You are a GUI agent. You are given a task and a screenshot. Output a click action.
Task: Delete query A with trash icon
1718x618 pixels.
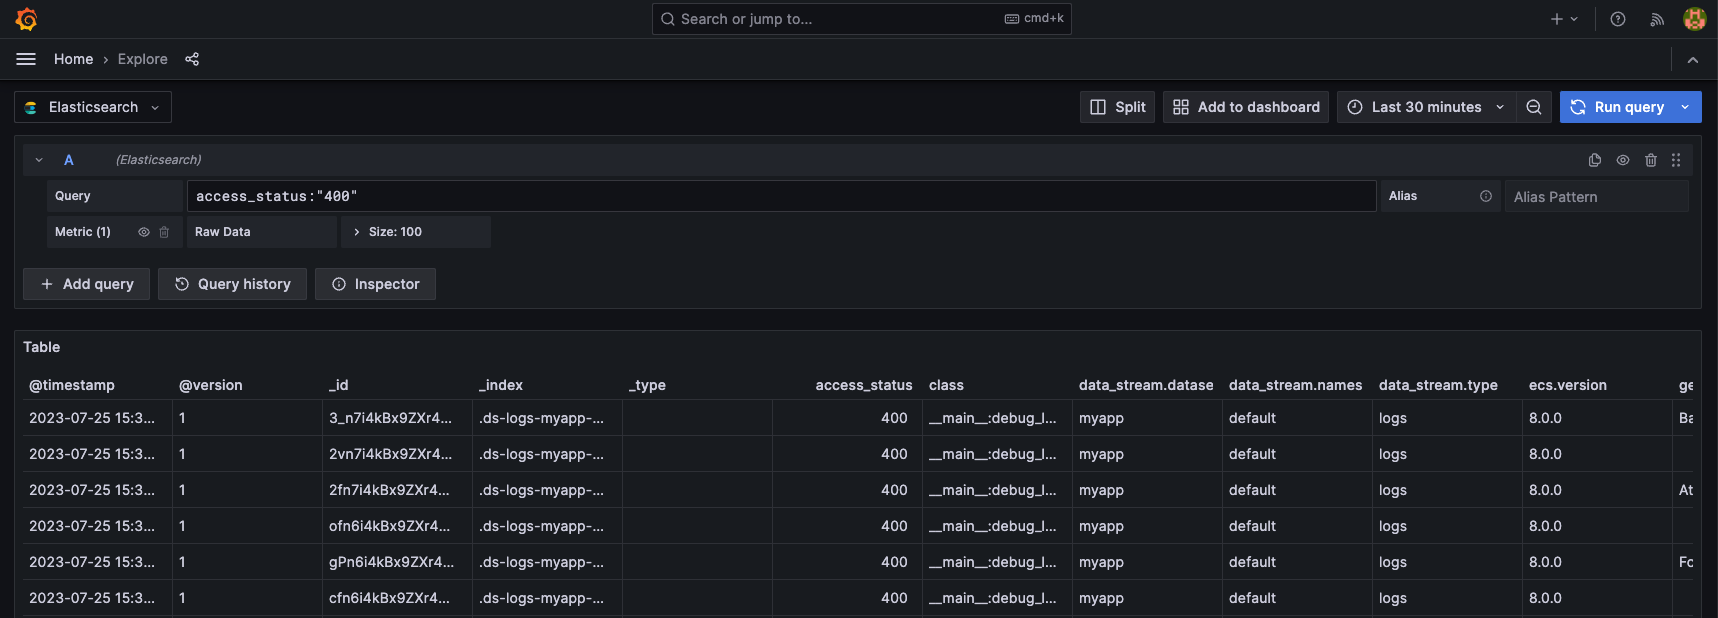coord(1651,160)
